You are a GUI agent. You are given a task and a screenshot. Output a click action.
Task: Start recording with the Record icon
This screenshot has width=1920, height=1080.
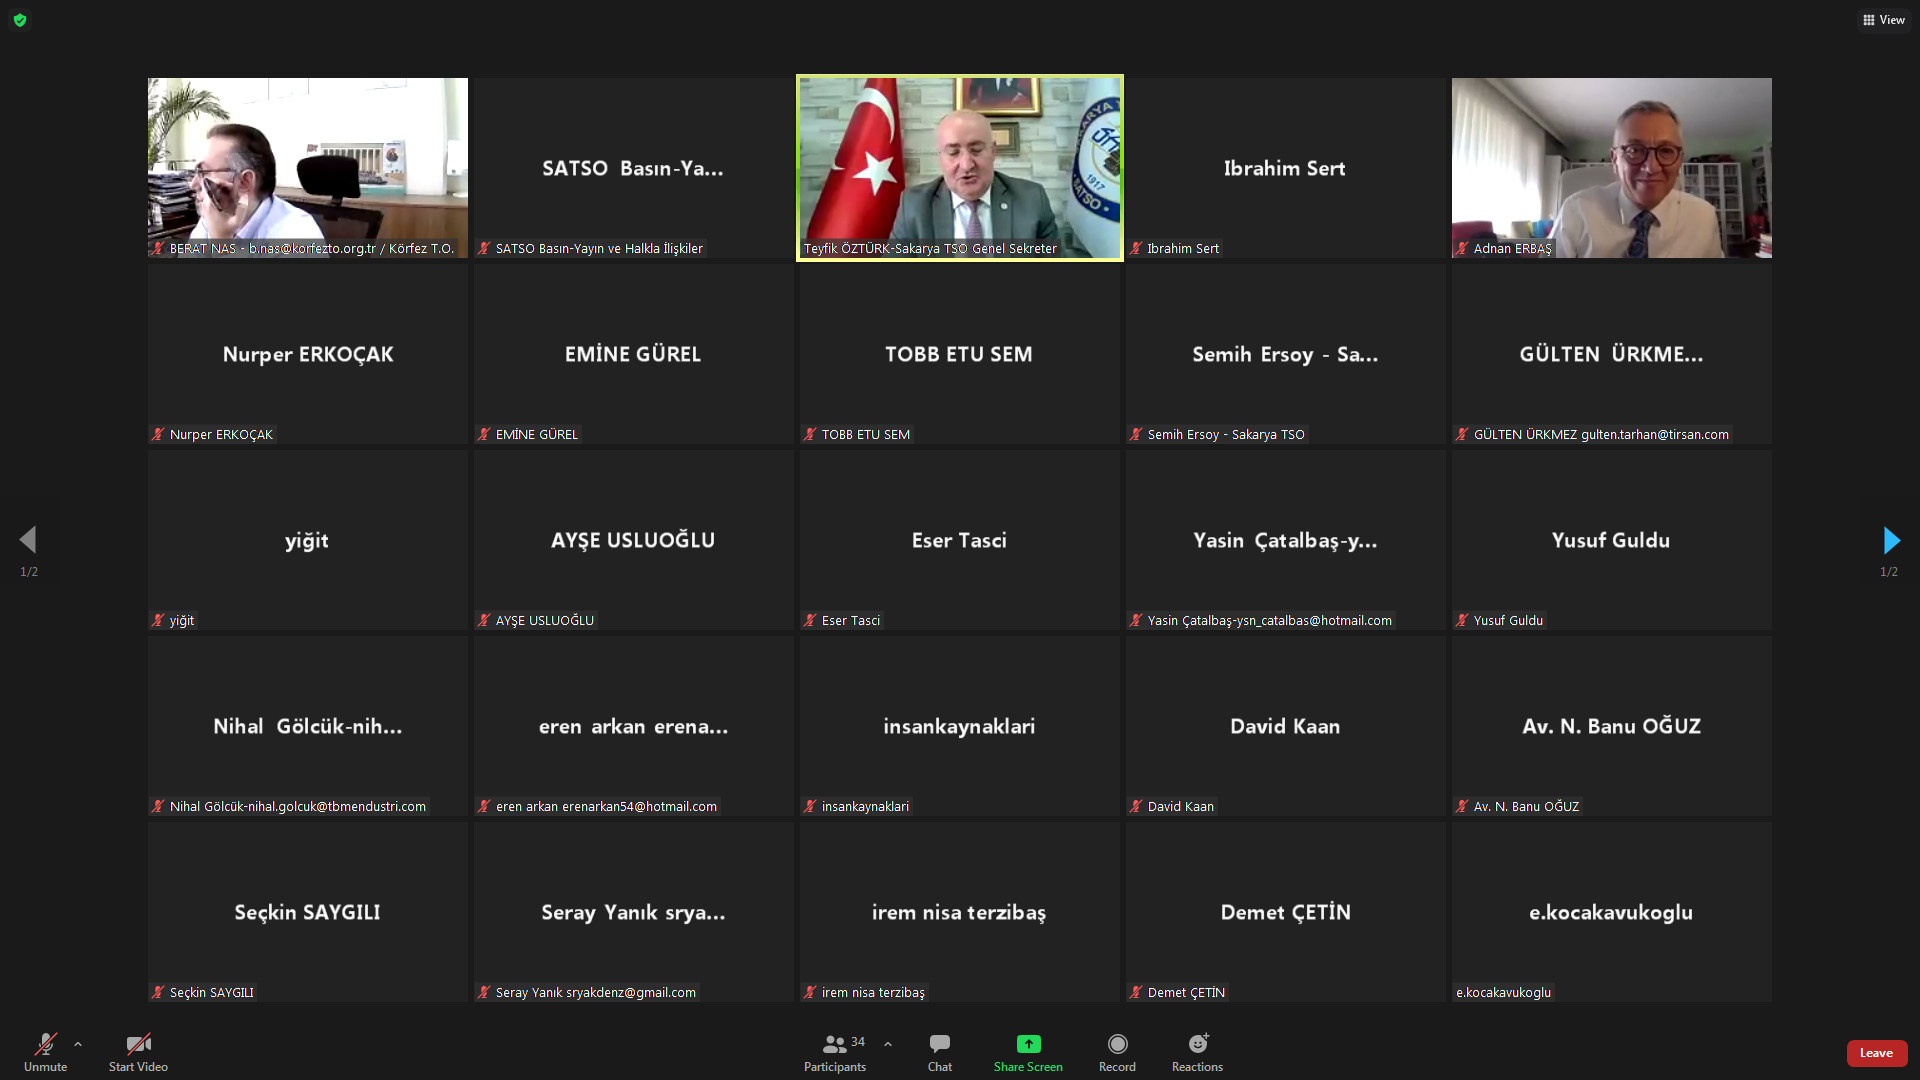1117,1045
